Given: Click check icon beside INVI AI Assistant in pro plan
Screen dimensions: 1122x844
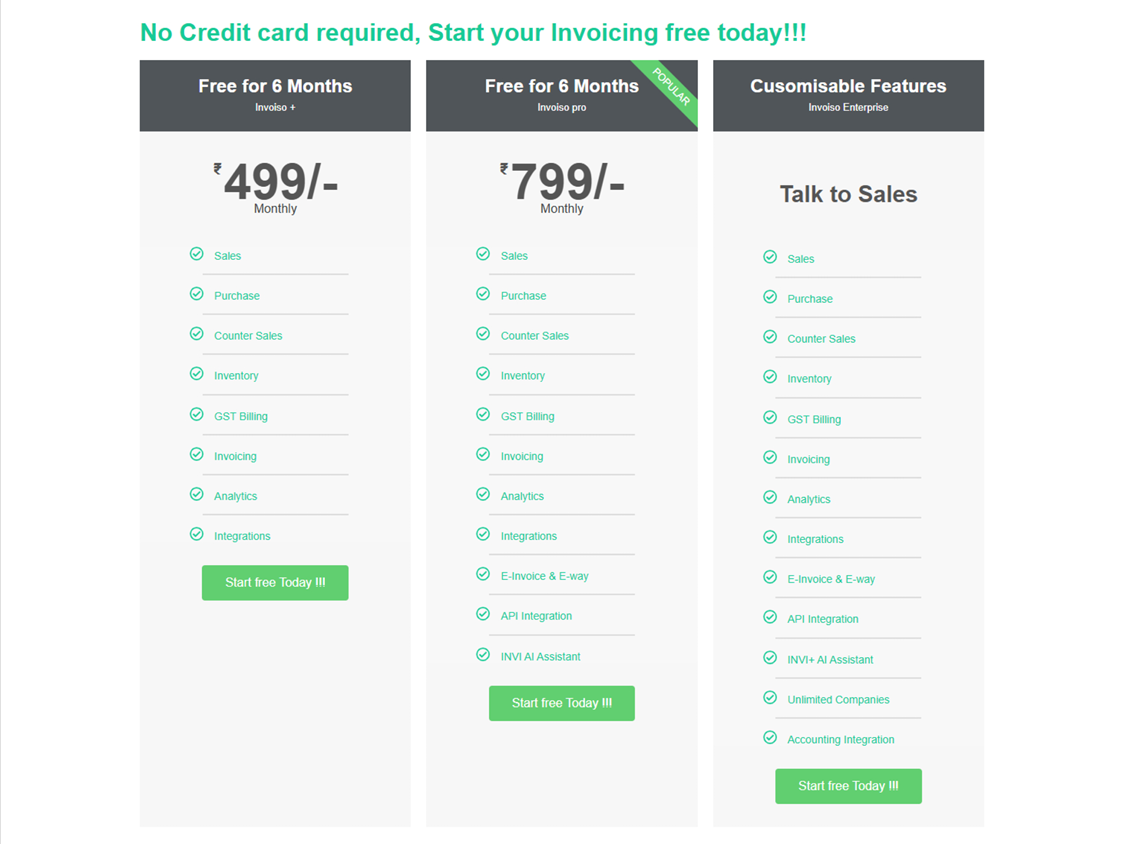Looking at the screenshot, I should click(x=483, y=655).
